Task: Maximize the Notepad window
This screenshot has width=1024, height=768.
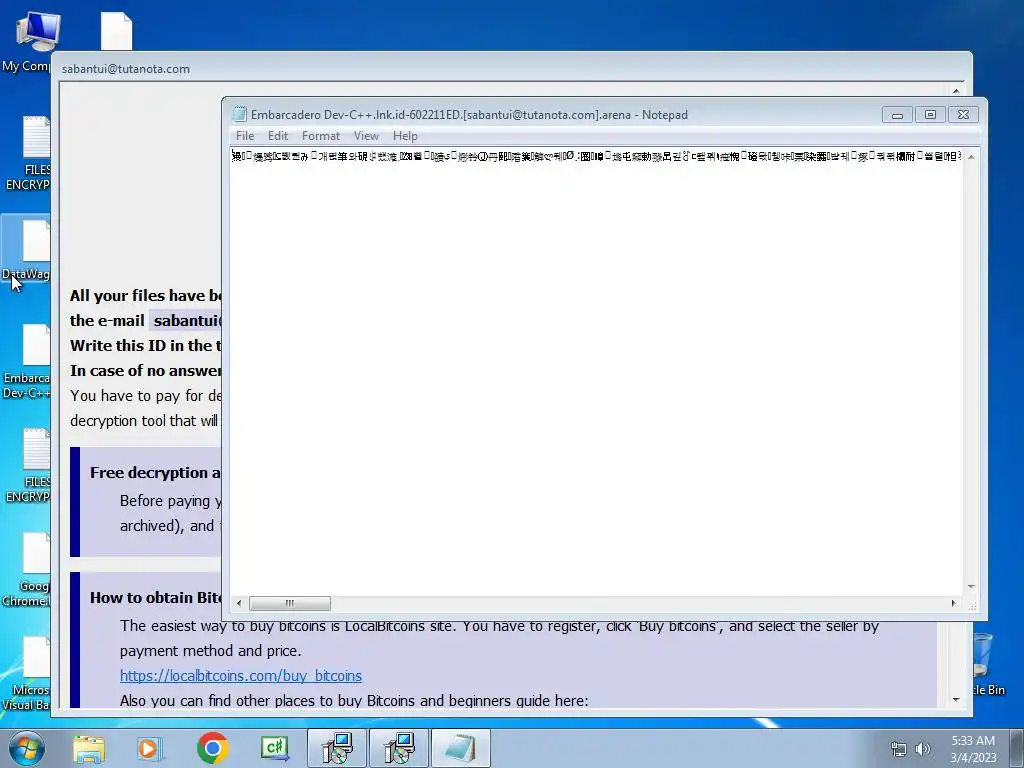Action: (930, 115)
